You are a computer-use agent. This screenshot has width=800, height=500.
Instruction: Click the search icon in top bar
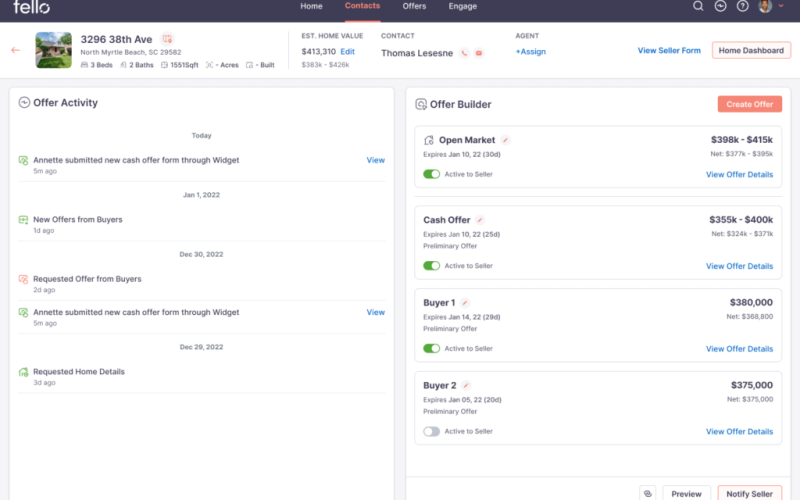pyautogui.click(x=698, y=6)
